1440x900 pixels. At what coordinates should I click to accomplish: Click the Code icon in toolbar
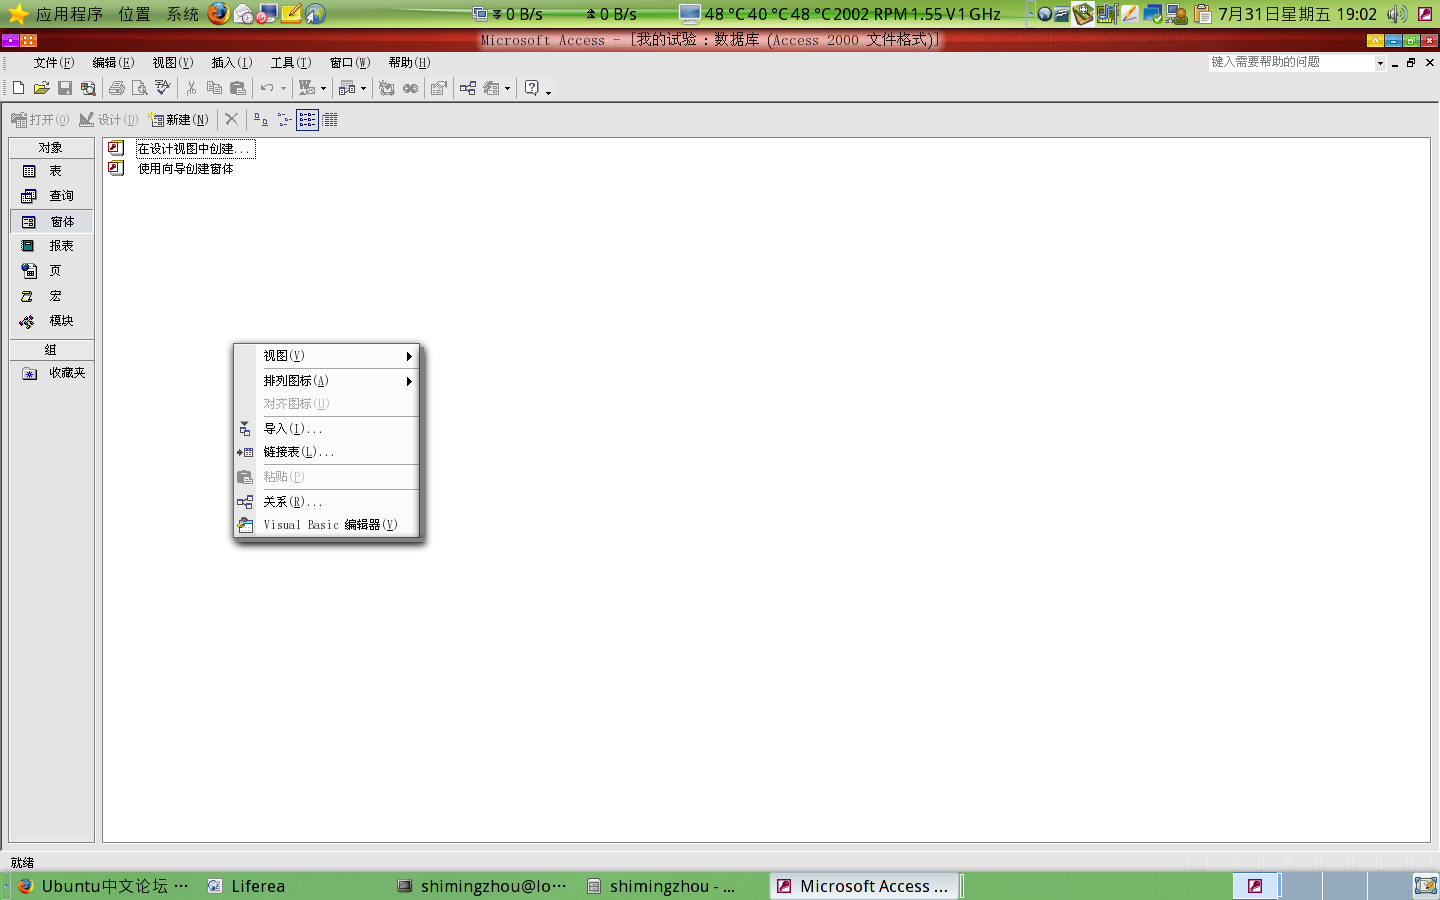[x=387, y=88]
